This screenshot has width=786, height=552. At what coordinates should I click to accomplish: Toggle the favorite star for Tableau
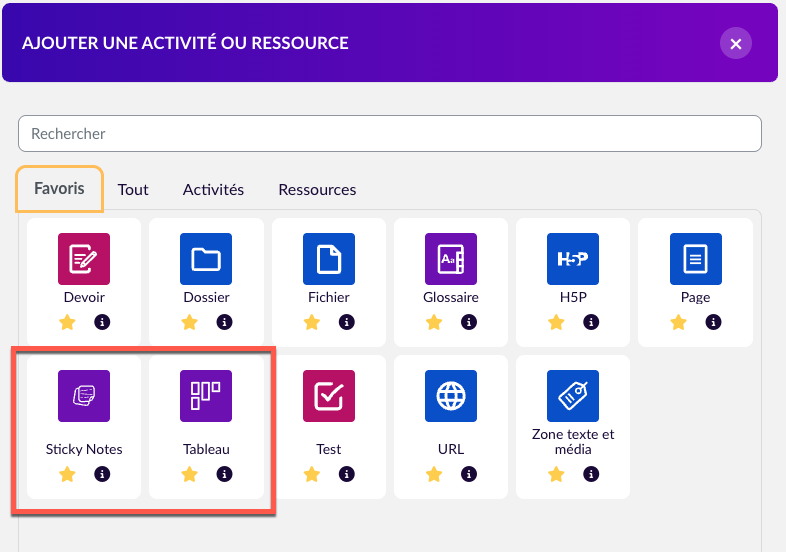pyautogui.click(x=189, y=475)
